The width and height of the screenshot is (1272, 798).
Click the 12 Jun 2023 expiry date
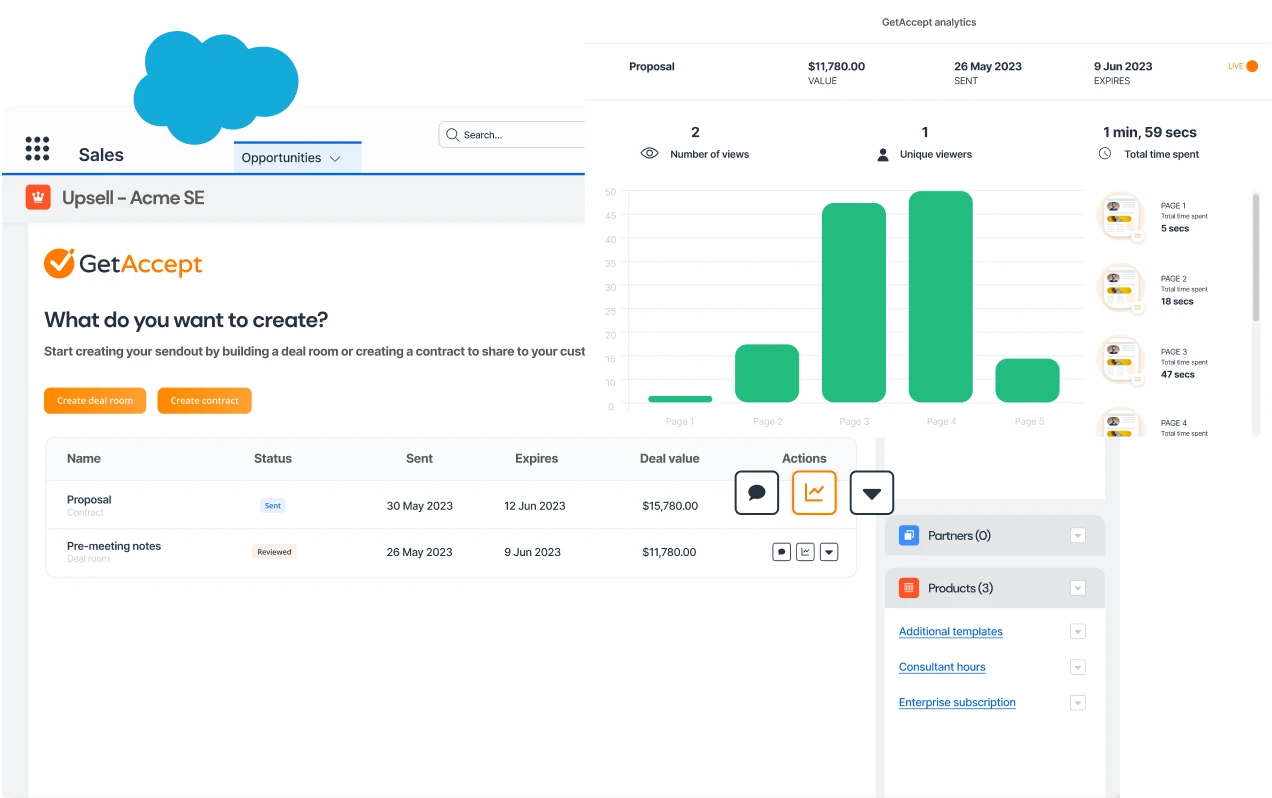(535, 506)
